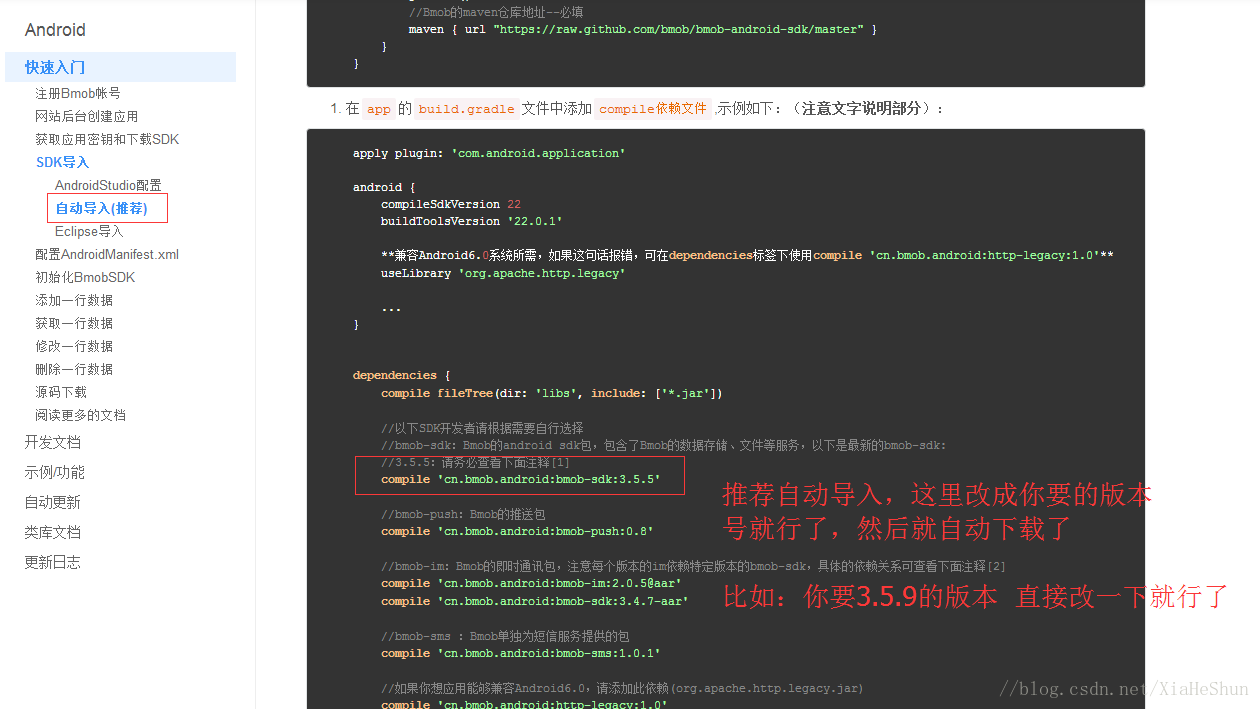The image size is (1260, 709).
Task: Open 获取应用密钥和下载SDK section
Action: (107, 139)
